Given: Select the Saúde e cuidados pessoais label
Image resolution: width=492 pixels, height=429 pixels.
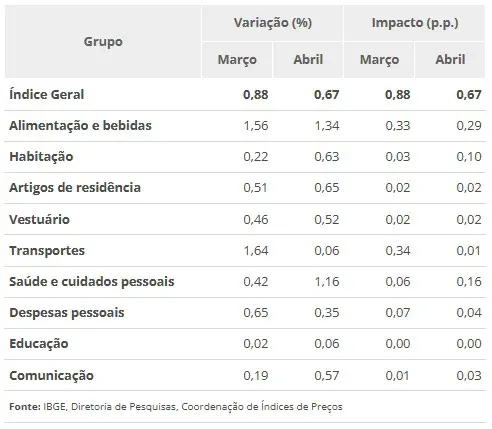Looking at the screenshot, I should click(x=92, y=282).
